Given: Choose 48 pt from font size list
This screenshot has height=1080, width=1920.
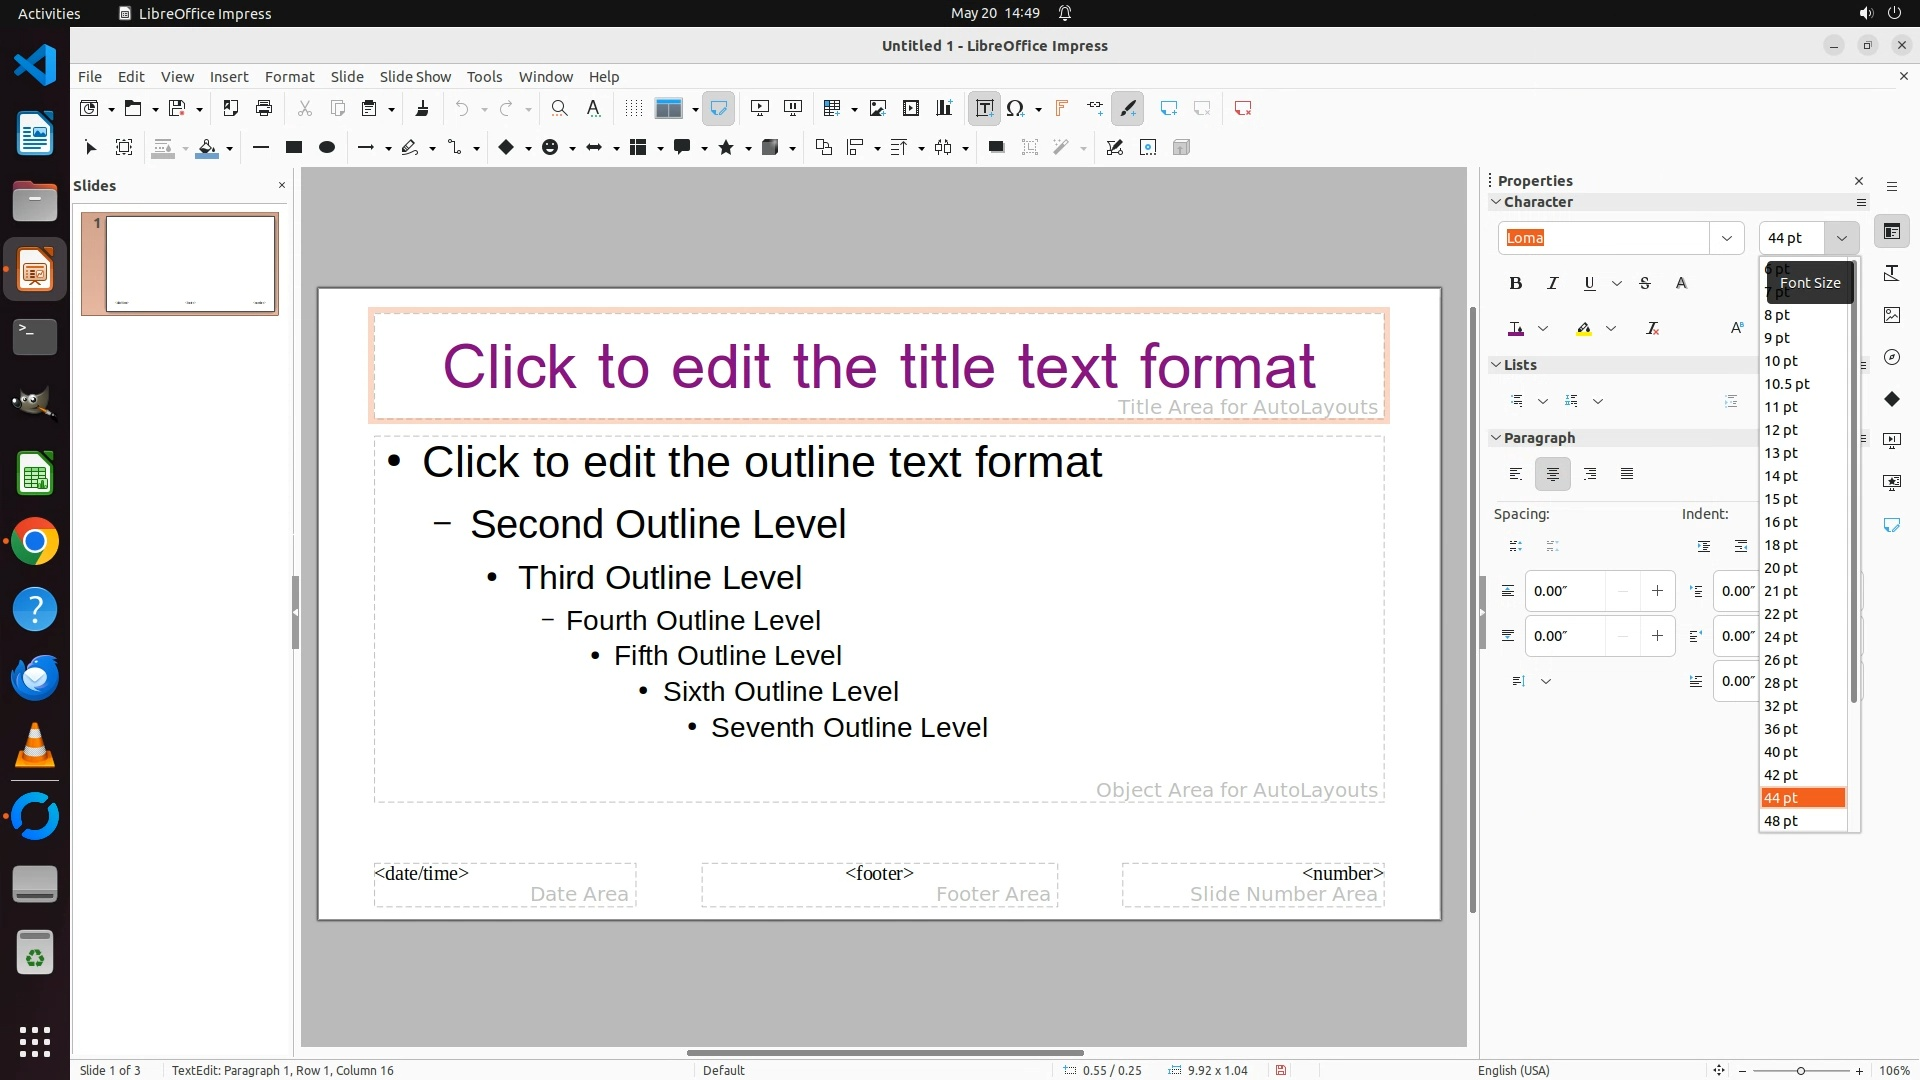Looking at the screenshot, I should point(1780,821).
